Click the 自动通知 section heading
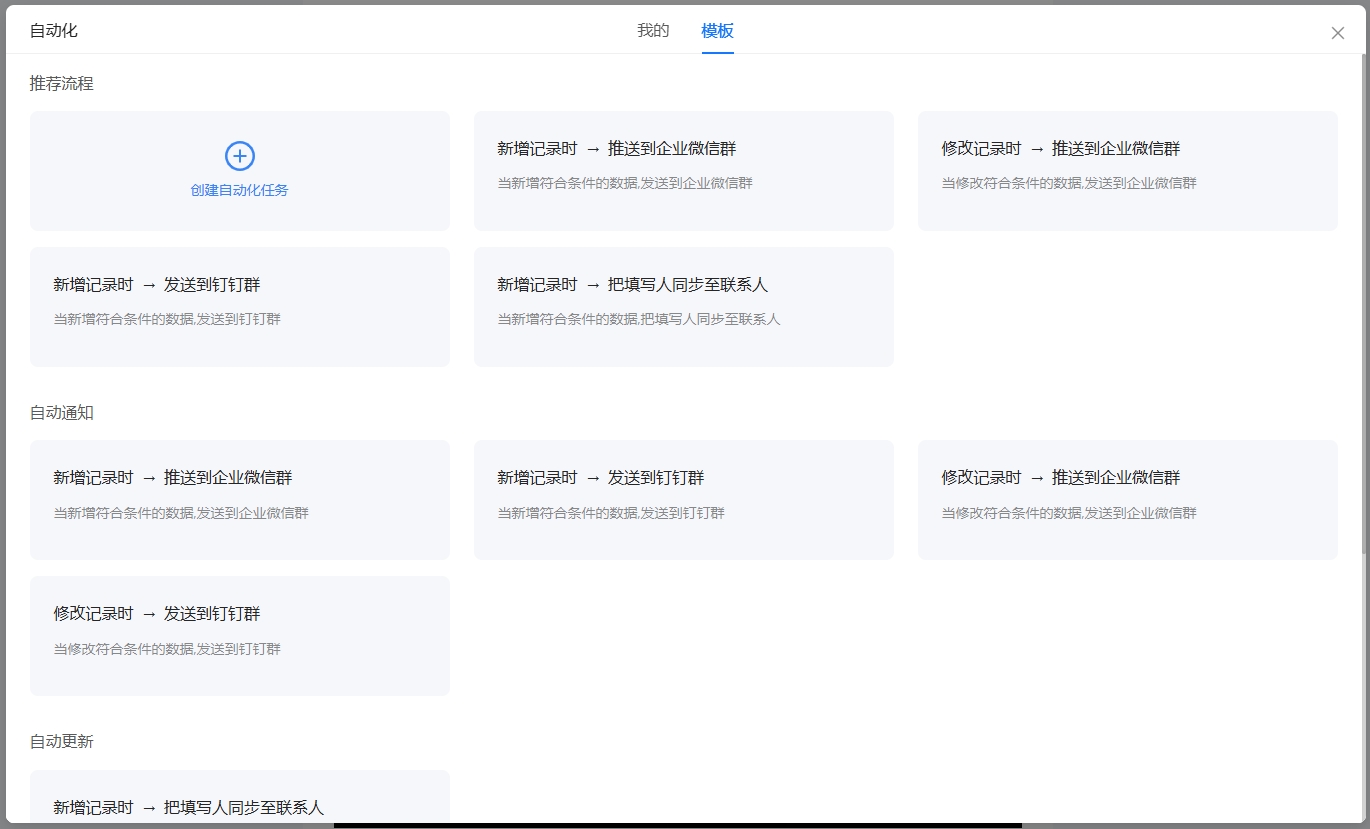Viewport: 1370px width, 829px height. (62, 413)
